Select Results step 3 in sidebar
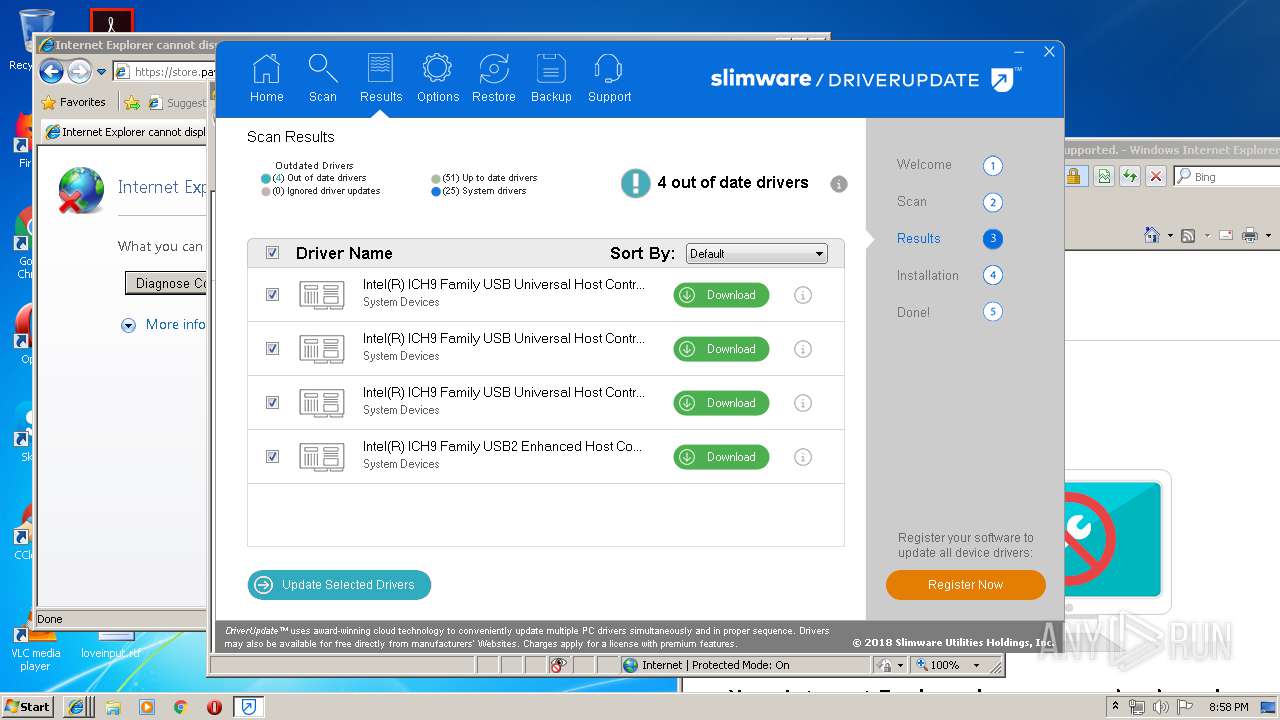The width and height of the screenshot is (1280, 720). 948,239
